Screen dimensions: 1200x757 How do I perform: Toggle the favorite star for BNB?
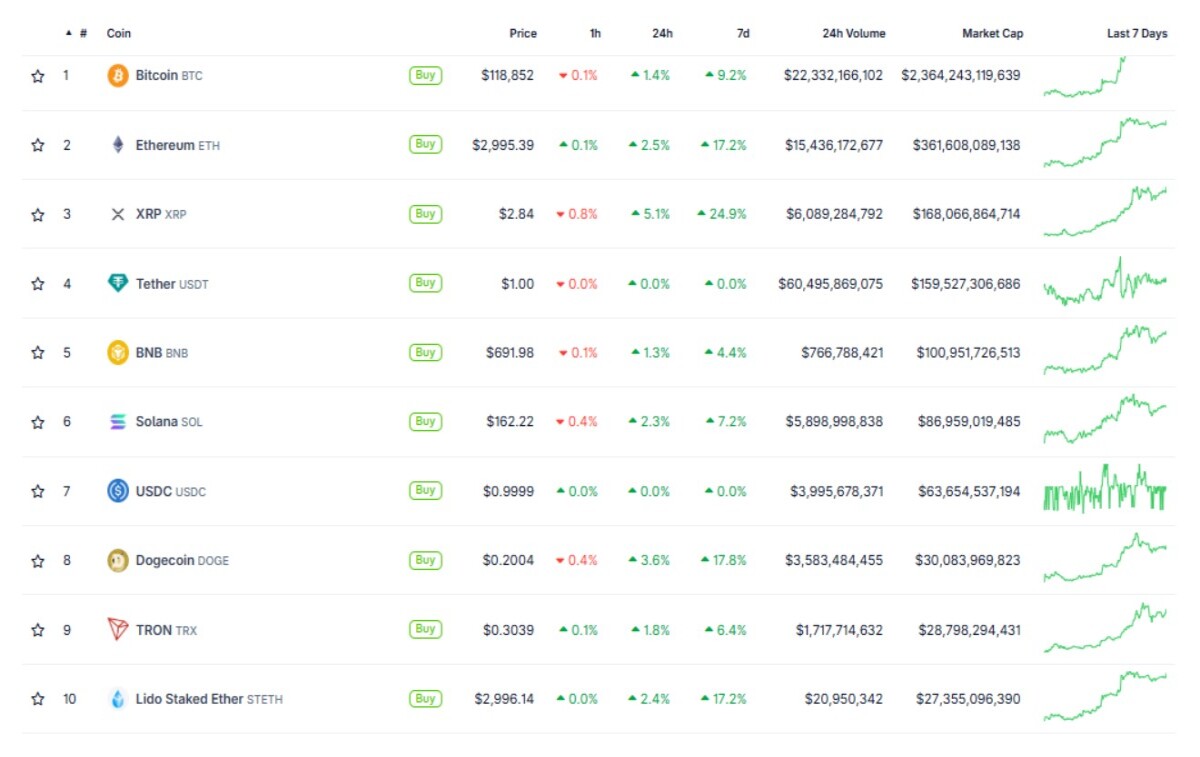click(38, 353)
